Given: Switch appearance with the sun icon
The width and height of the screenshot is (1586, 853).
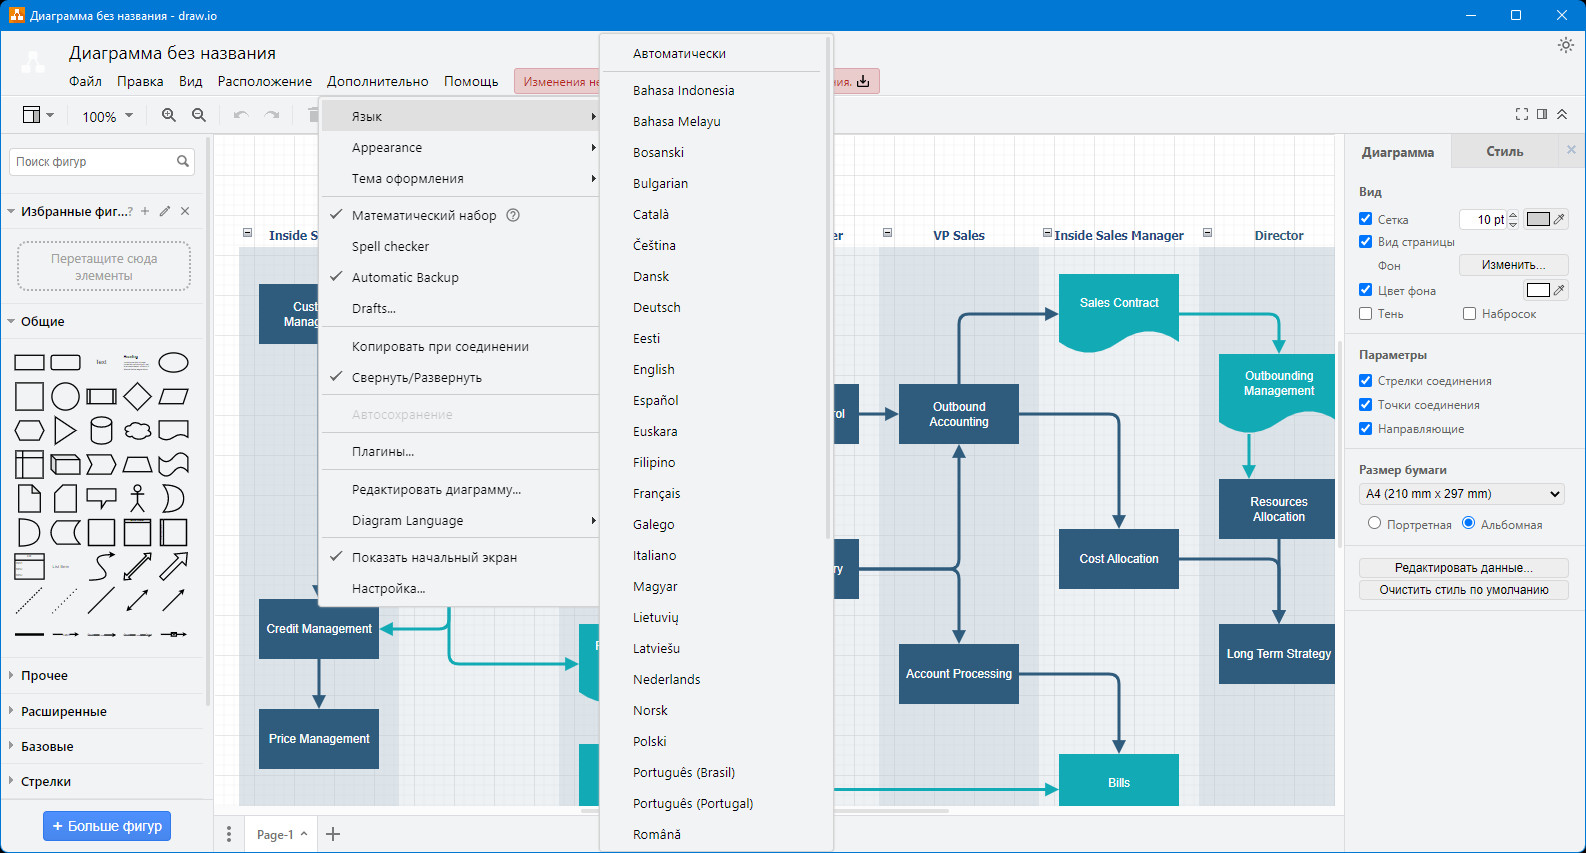Looking at the screenshot, I should pos(1566,45).
